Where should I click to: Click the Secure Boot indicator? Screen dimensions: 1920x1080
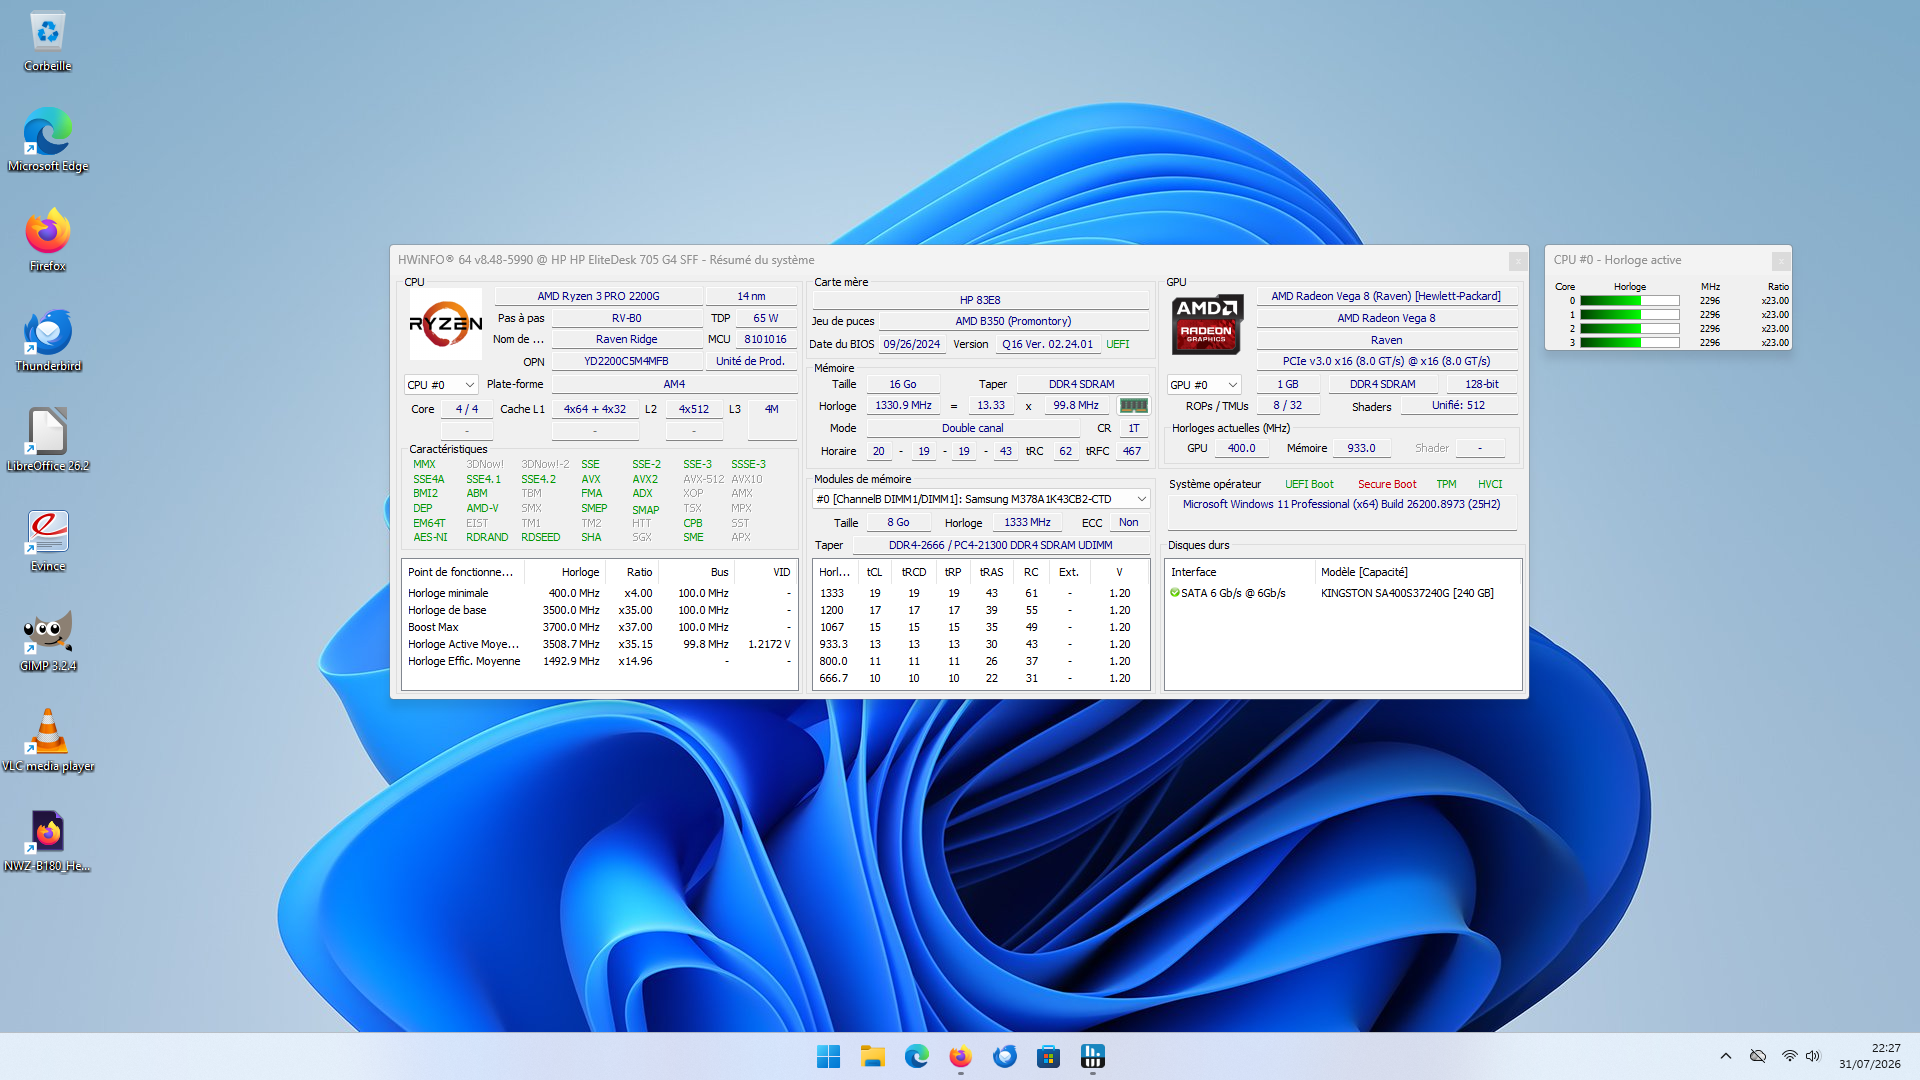point(1387,484)
